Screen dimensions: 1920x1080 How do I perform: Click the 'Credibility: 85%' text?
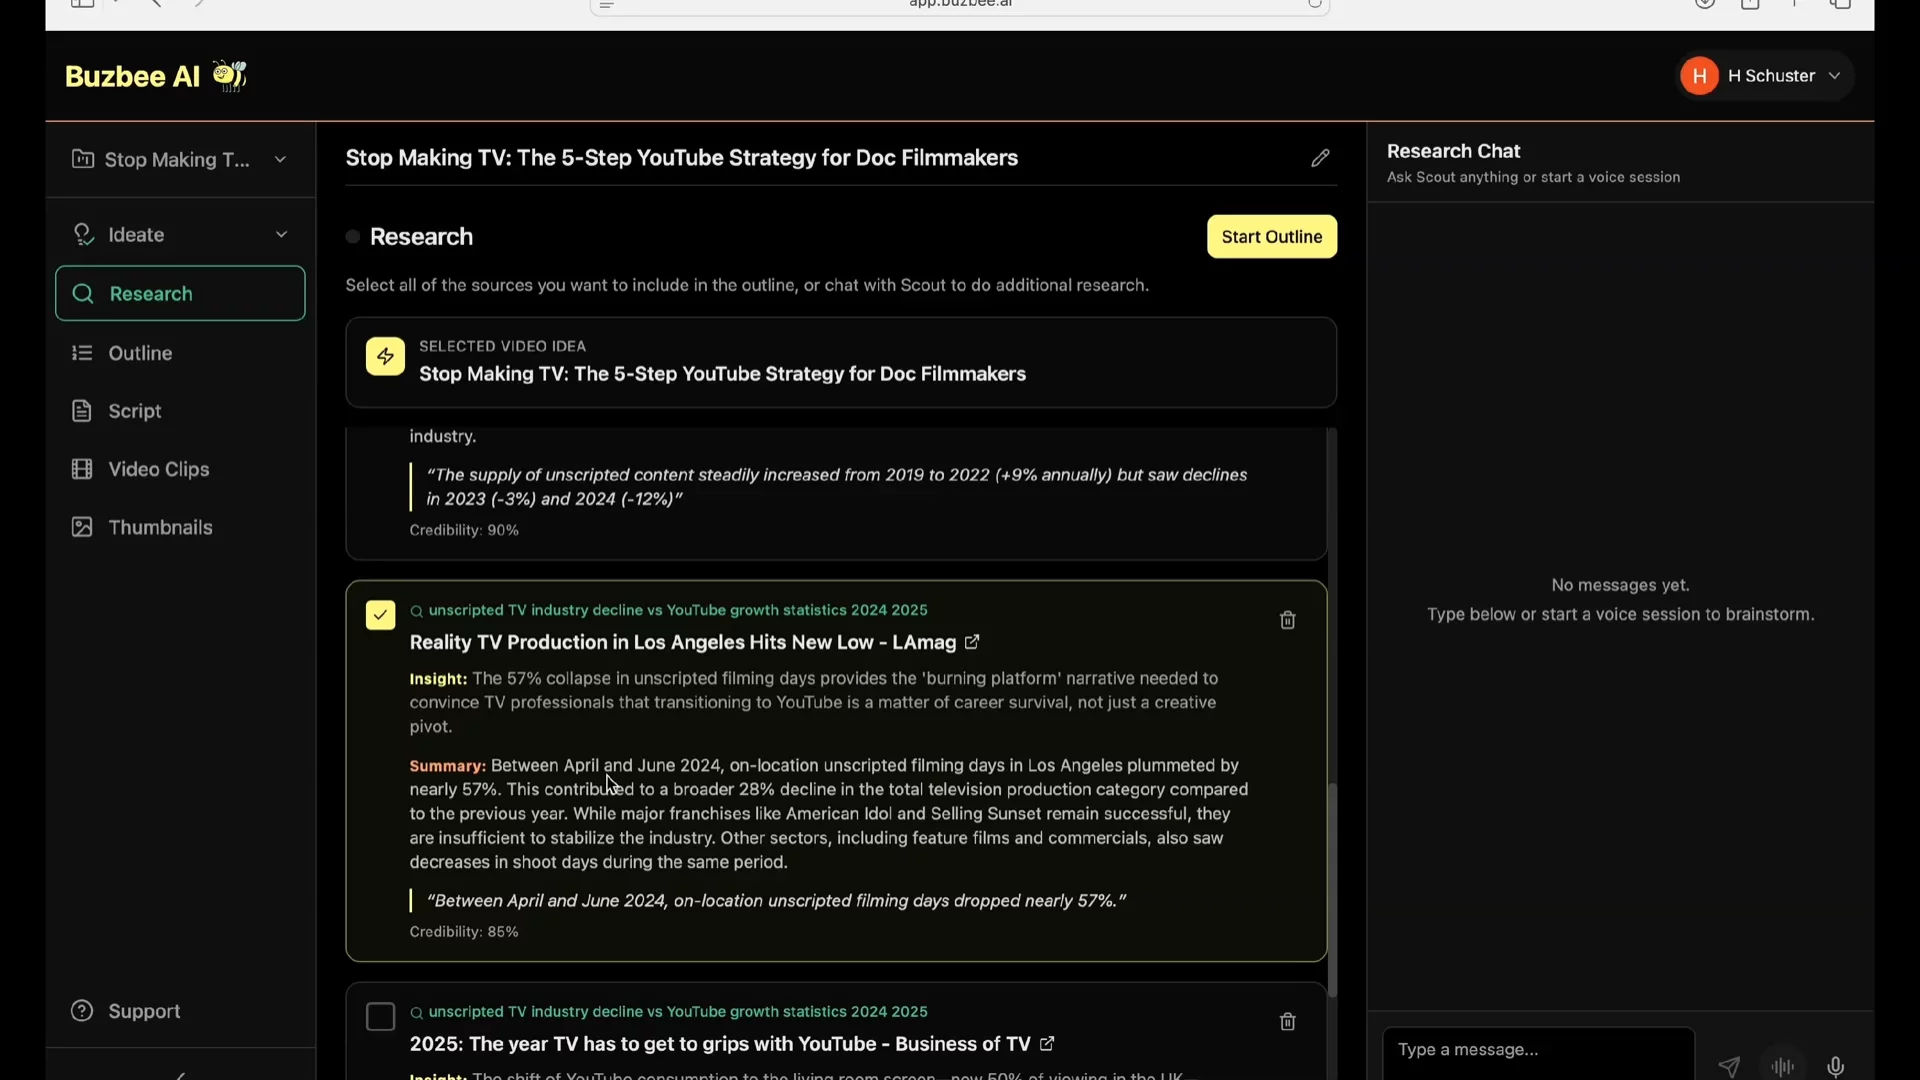[x=464, y=932]
